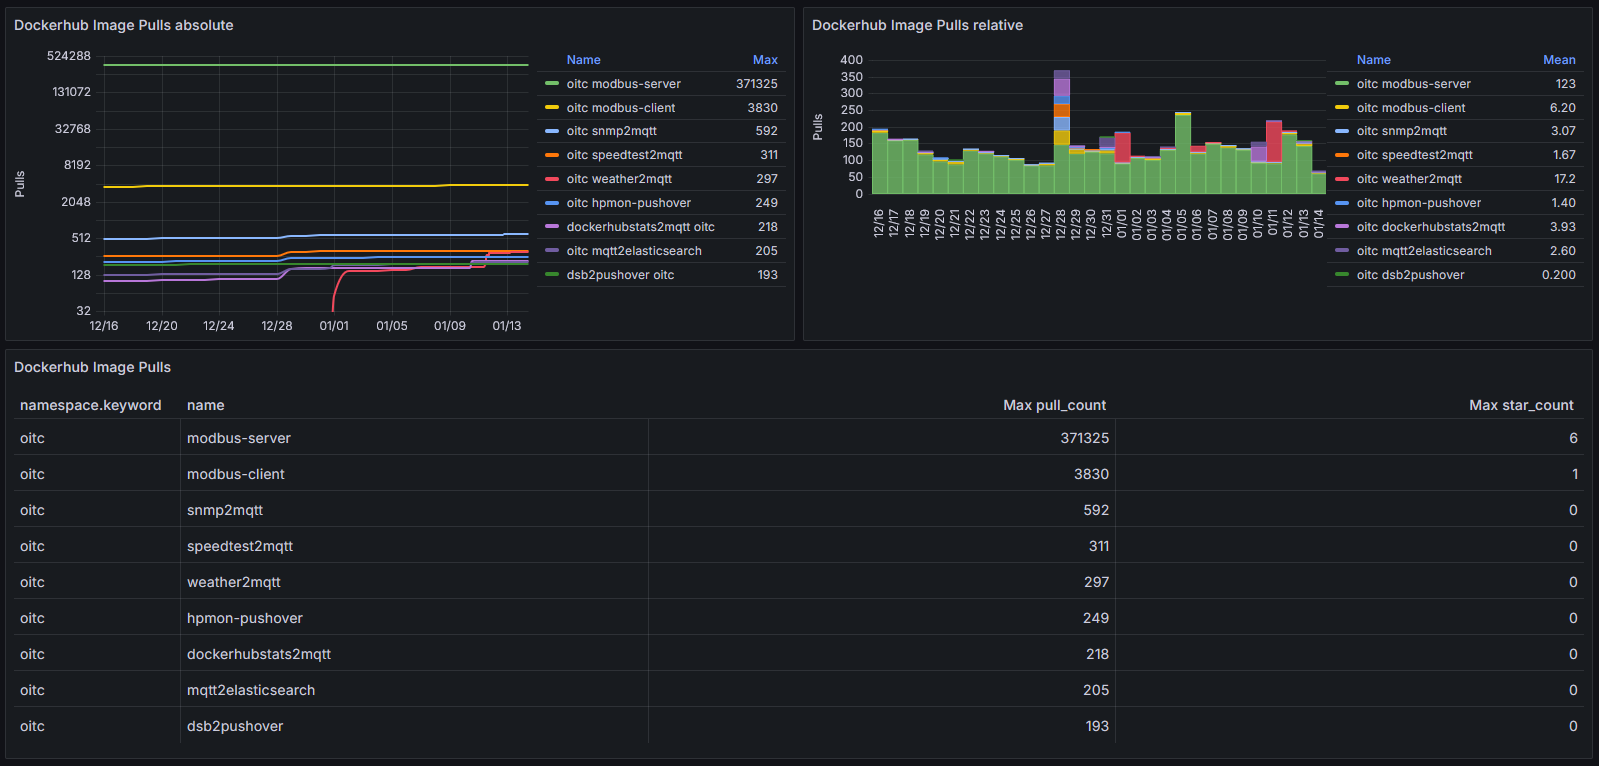The height and width of the screenshot is (766, 1599).
Task: Sort table by Max pull_count header
Action: click(x=1055, y=405)
